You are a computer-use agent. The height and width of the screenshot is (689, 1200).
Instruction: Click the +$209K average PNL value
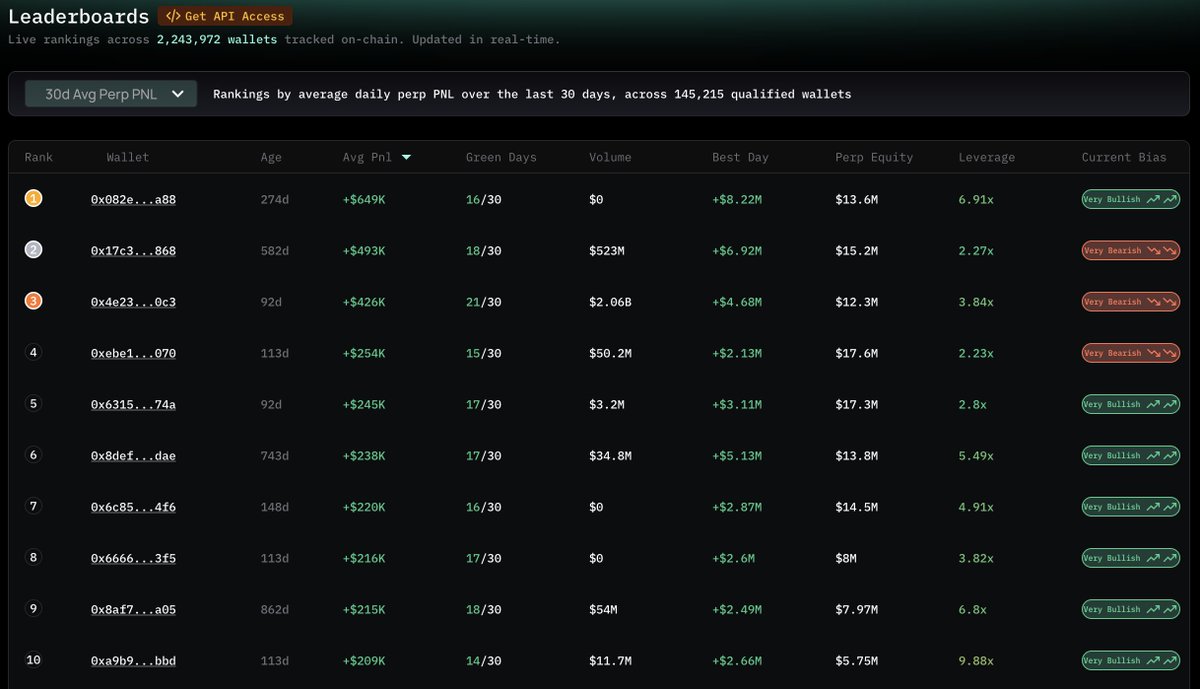click(364, 661)
